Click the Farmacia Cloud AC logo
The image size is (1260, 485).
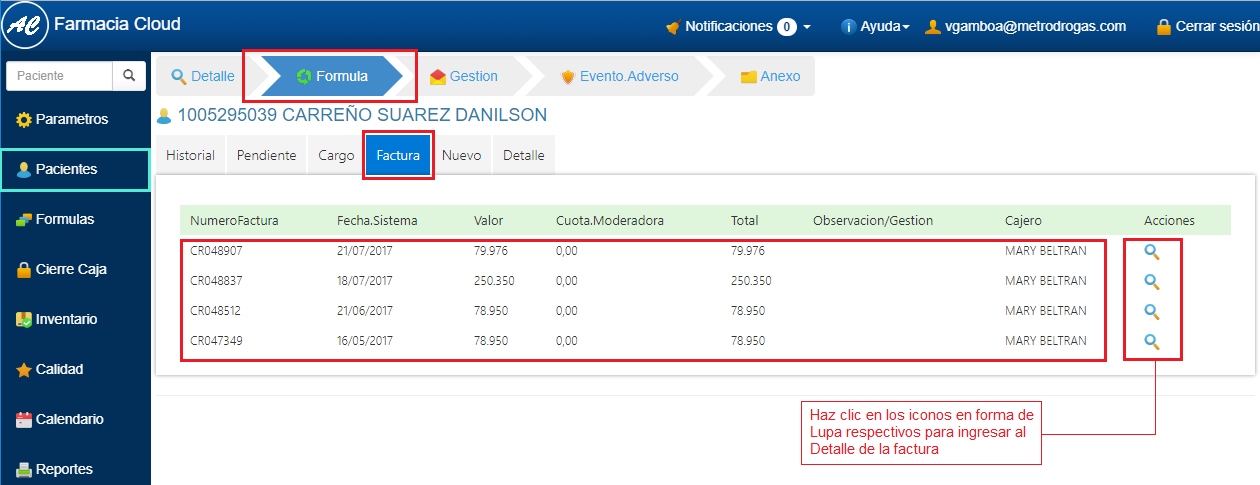coord(25,26)
